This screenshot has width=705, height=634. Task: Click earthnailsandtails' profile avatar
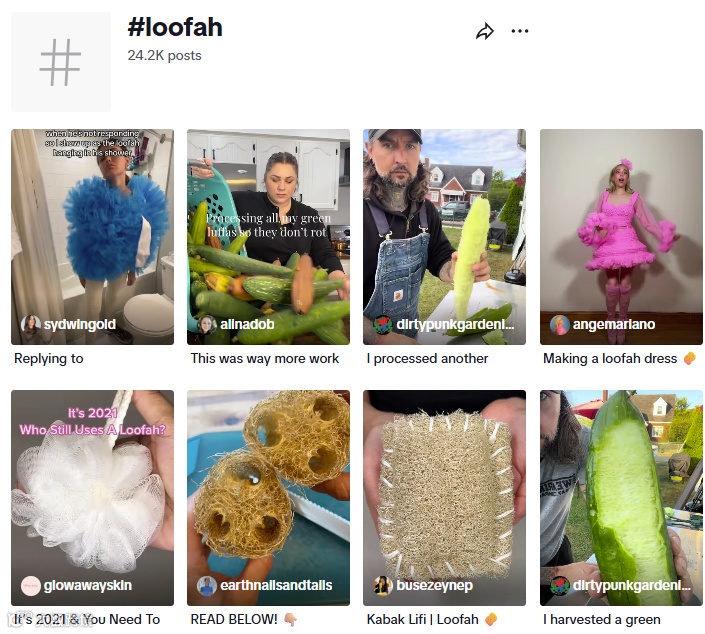coord(207,585)
